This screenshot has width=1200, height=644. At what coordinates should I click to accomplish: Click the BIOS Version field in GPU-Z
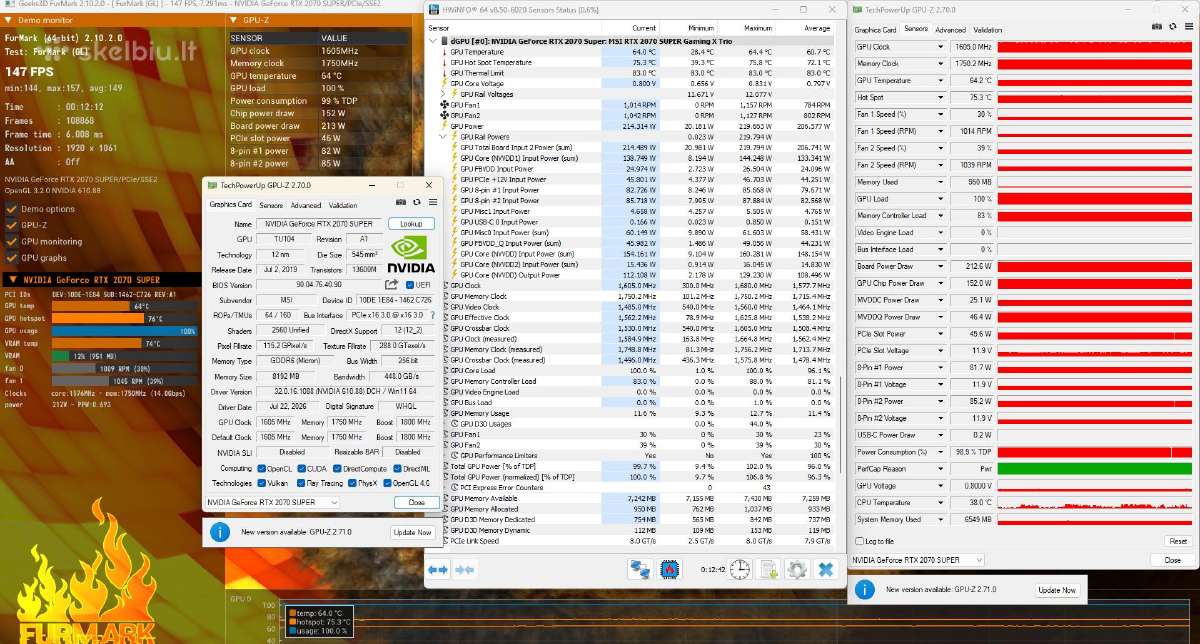(319, 285)
